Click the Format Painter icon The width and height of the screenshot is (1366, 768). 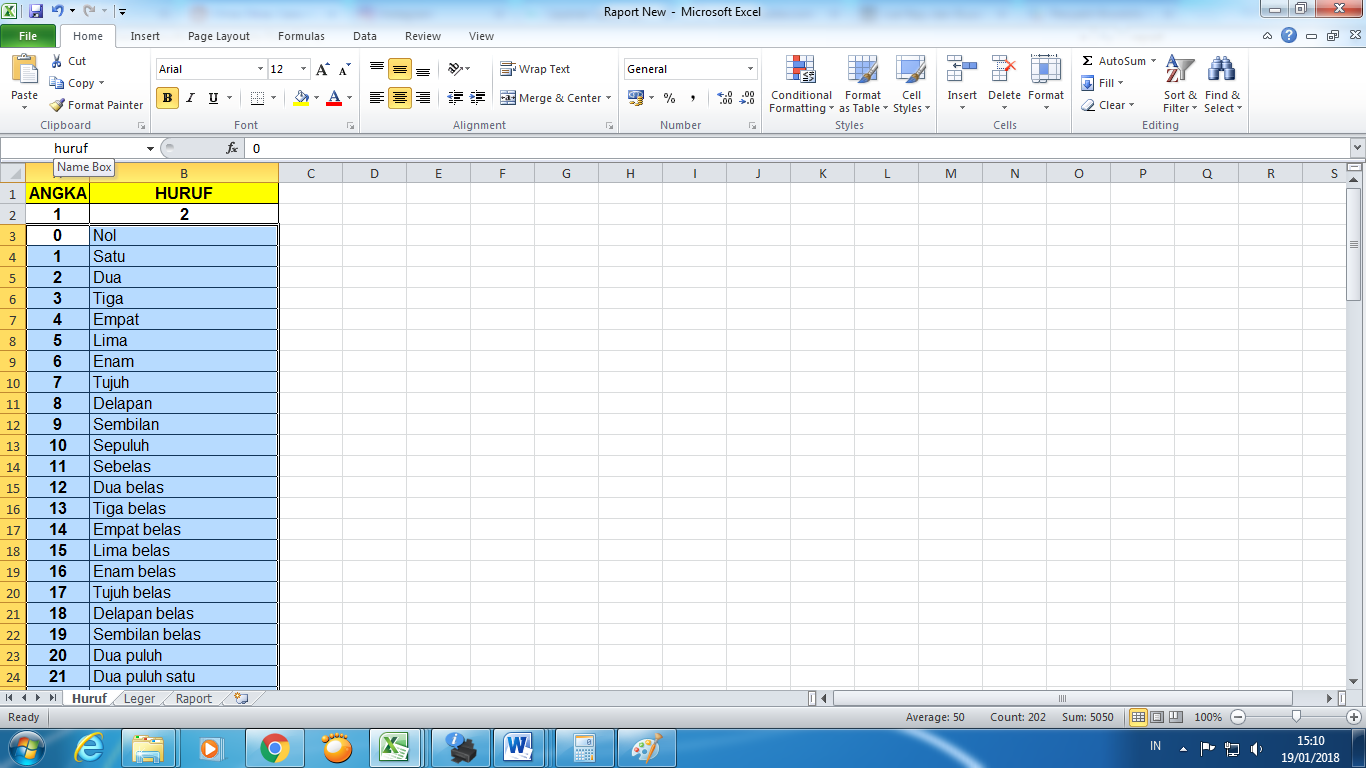(58, 105)
